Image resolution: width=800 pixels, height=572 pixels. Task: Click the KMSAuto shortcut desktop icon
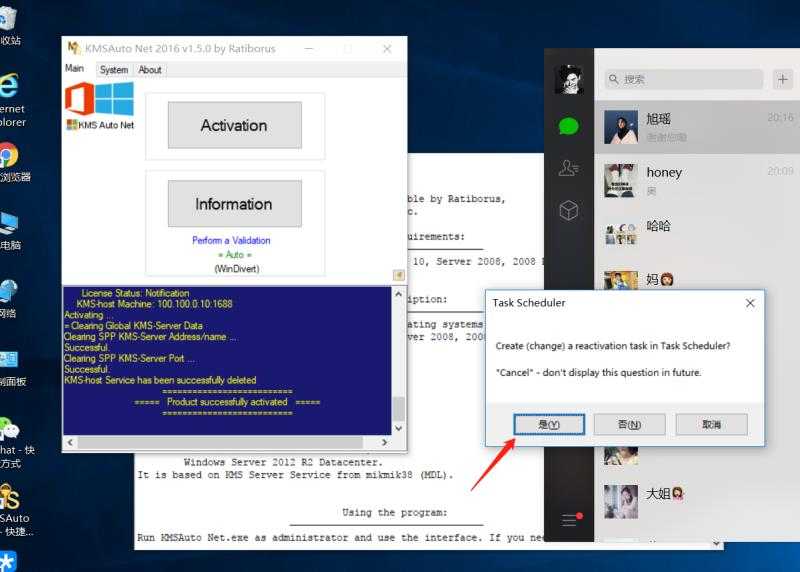15,510
